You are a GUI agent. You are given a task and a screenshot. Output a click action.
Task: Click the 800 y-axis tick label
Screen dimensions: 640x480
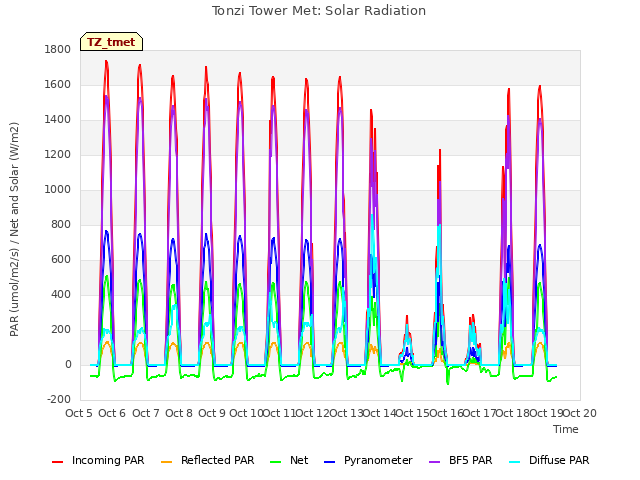click(61, 224)
